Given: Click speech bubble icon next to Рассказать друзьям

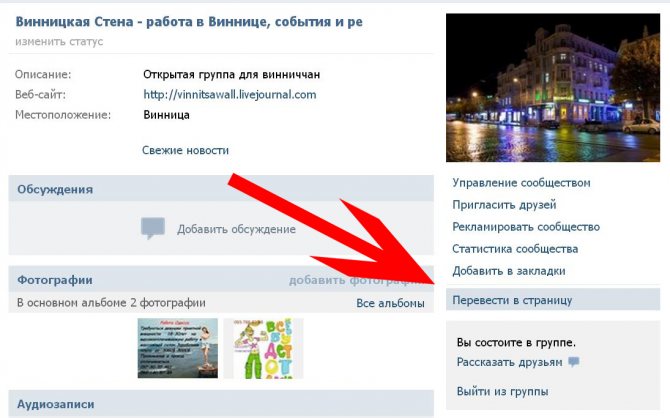Looking at the screenshot, I should [573, 362].
